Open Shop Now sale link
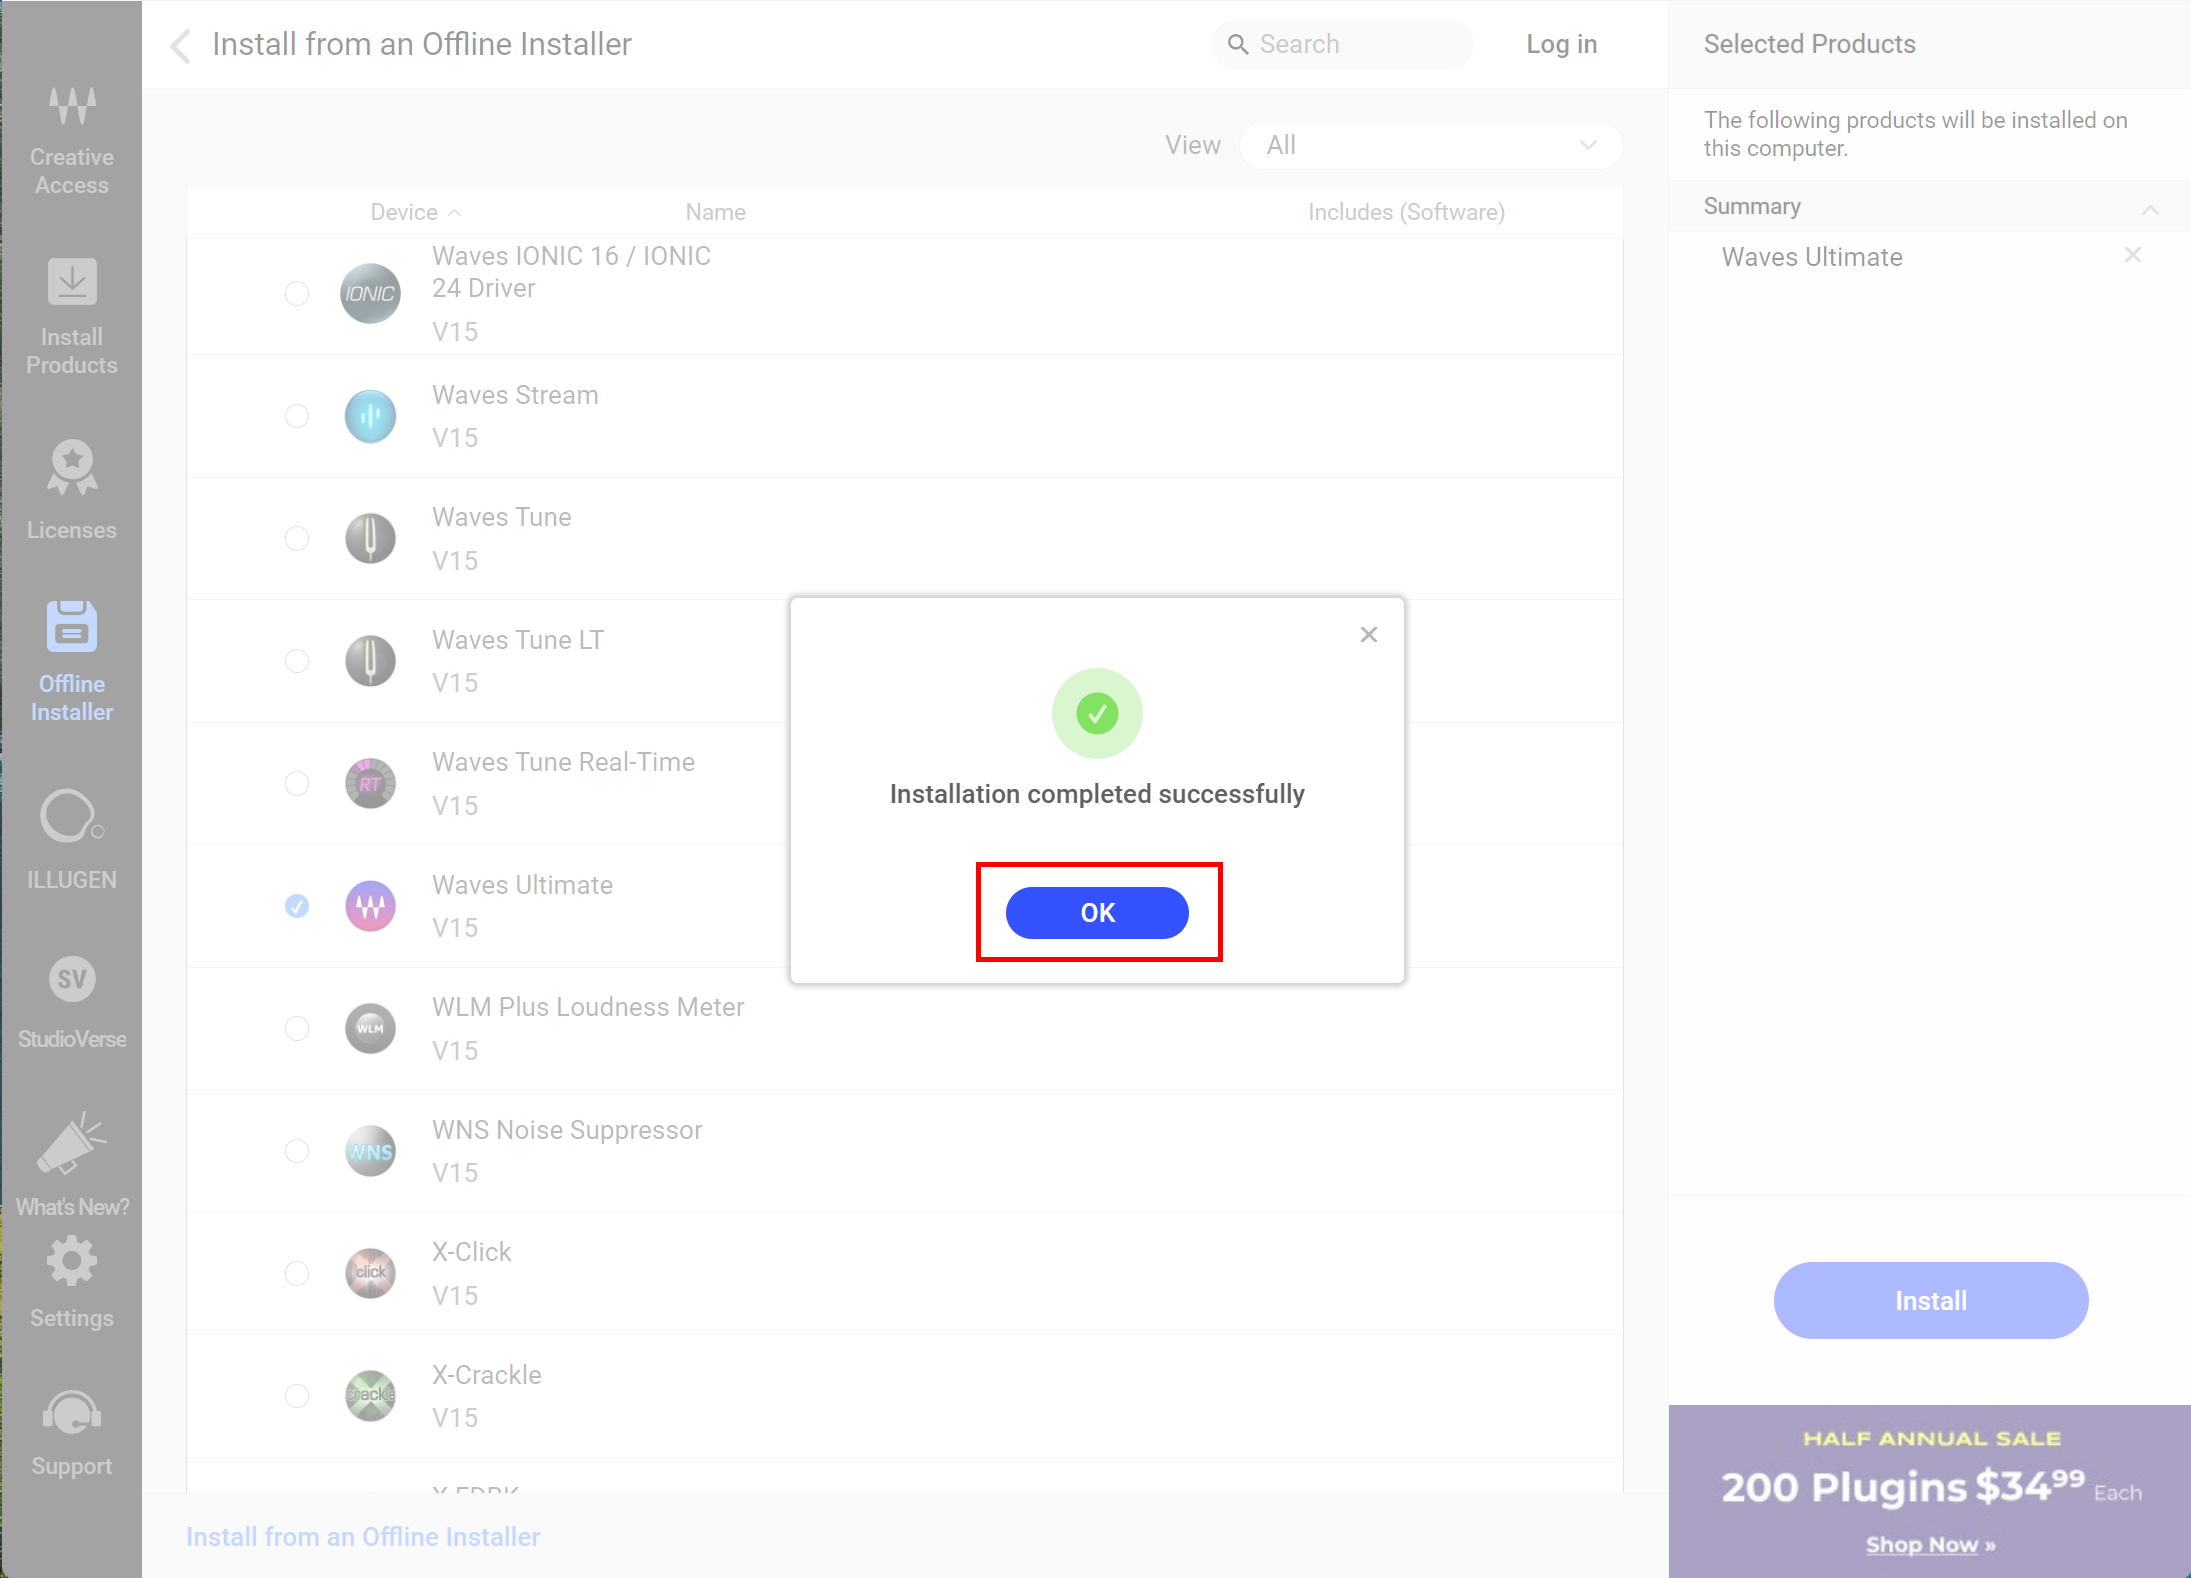This screenshot has height=1578, width=2191. [1930, 1545]
